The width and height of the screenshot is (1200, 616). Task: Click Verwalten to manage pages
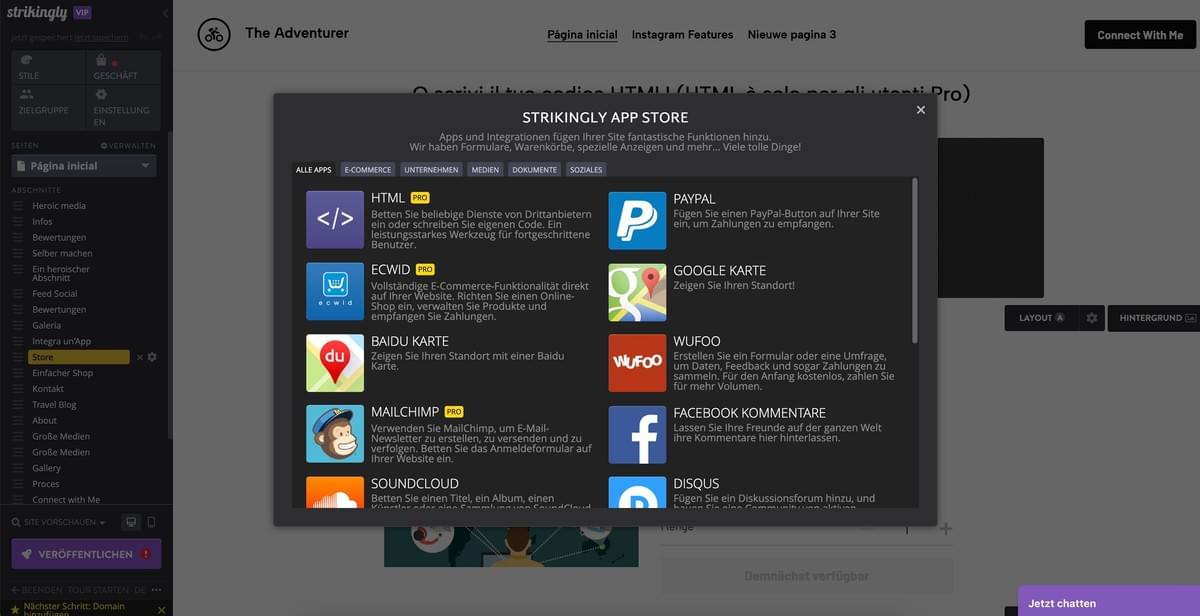point(128,146)
